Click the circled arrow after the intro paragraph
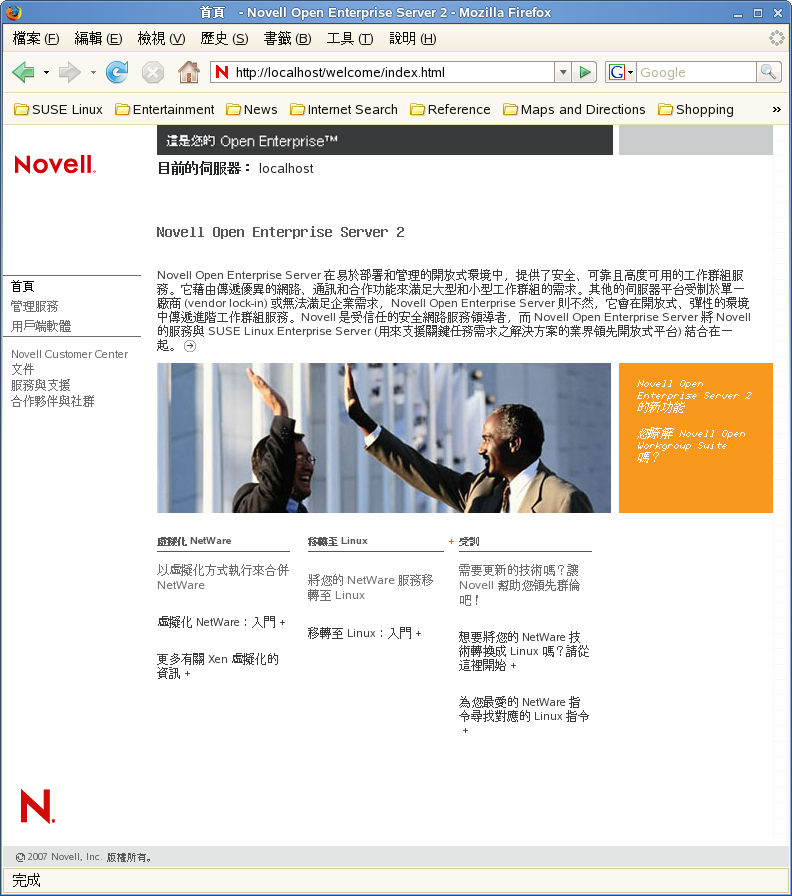This screenshot has height=896, width=792. coord(190,346)
